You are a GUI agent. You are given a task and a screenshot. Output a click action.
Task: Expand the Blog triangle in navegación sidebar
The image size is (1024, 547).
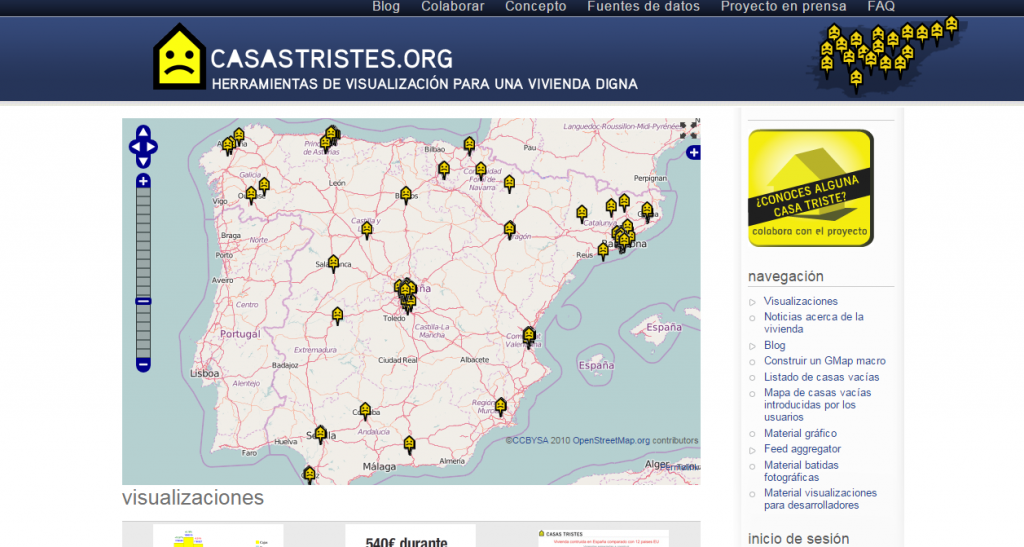pos(752,346)
